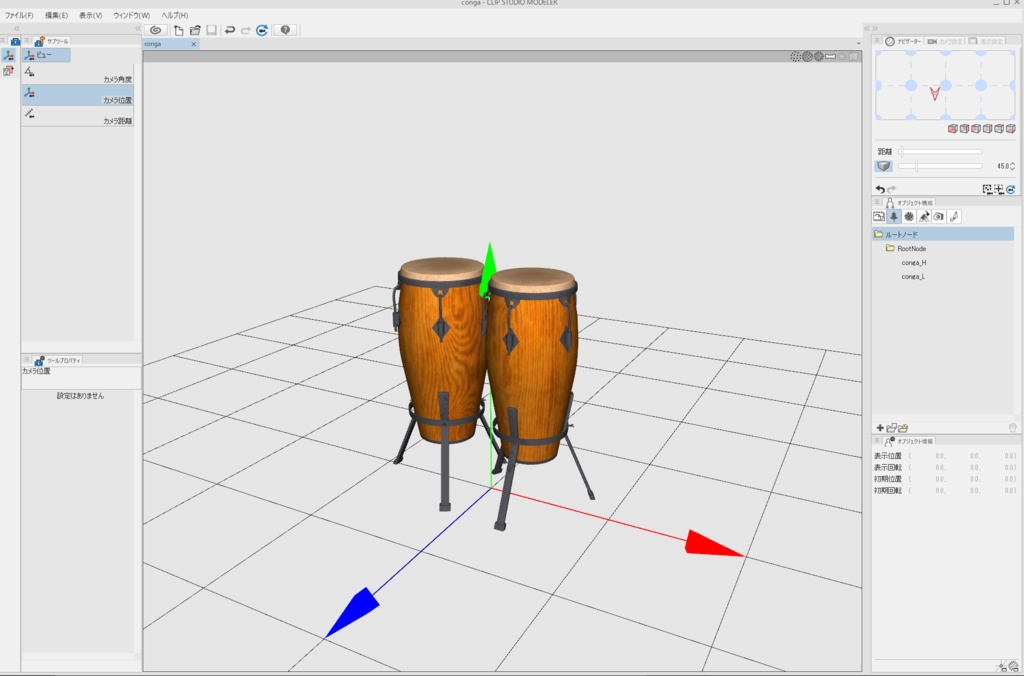
Task: Click the ツールプロパティ panel tab
Action: click(x=58, y=360)
